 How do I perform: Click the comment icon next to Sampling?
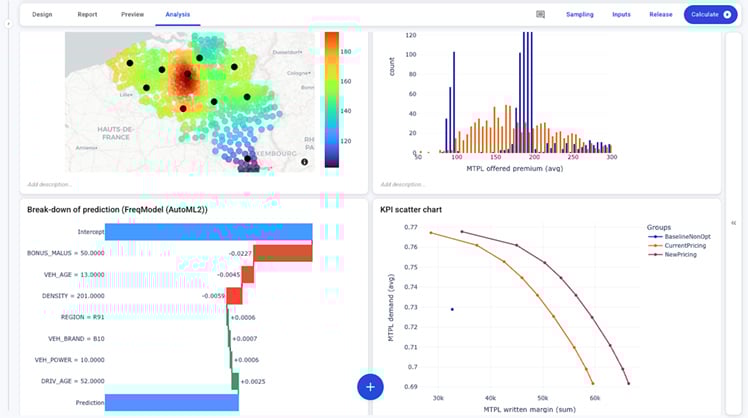point(540,15)
